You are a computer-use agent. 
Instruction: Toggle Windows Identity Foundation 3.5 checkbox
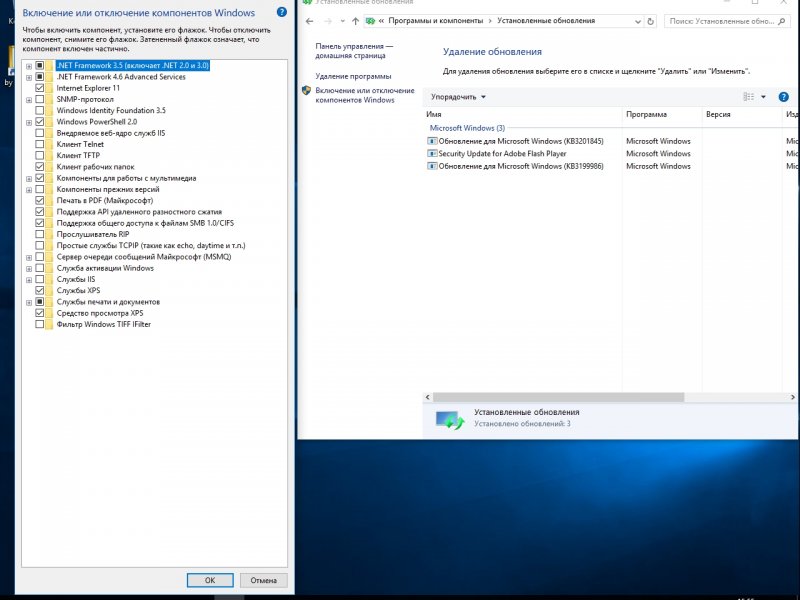tap(39, 111)
